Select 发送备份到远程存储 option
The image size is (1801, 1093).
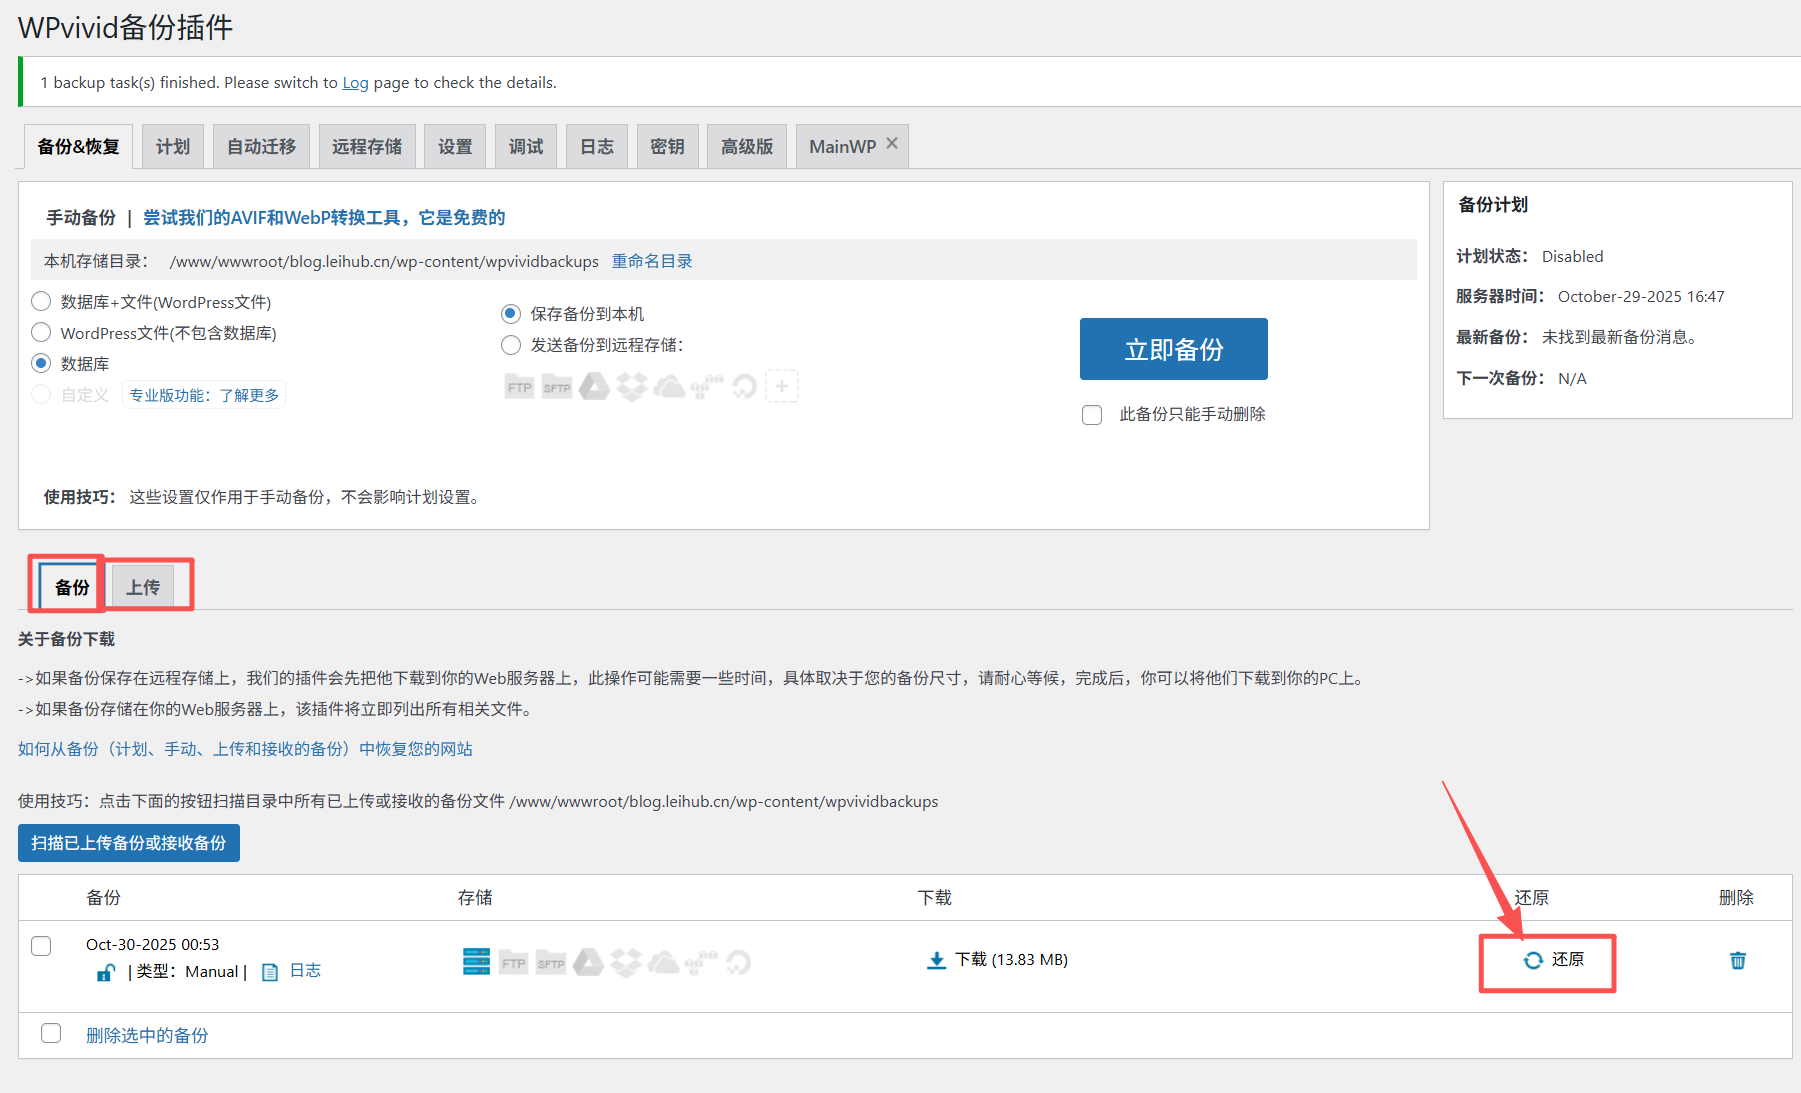pos(510,345)
